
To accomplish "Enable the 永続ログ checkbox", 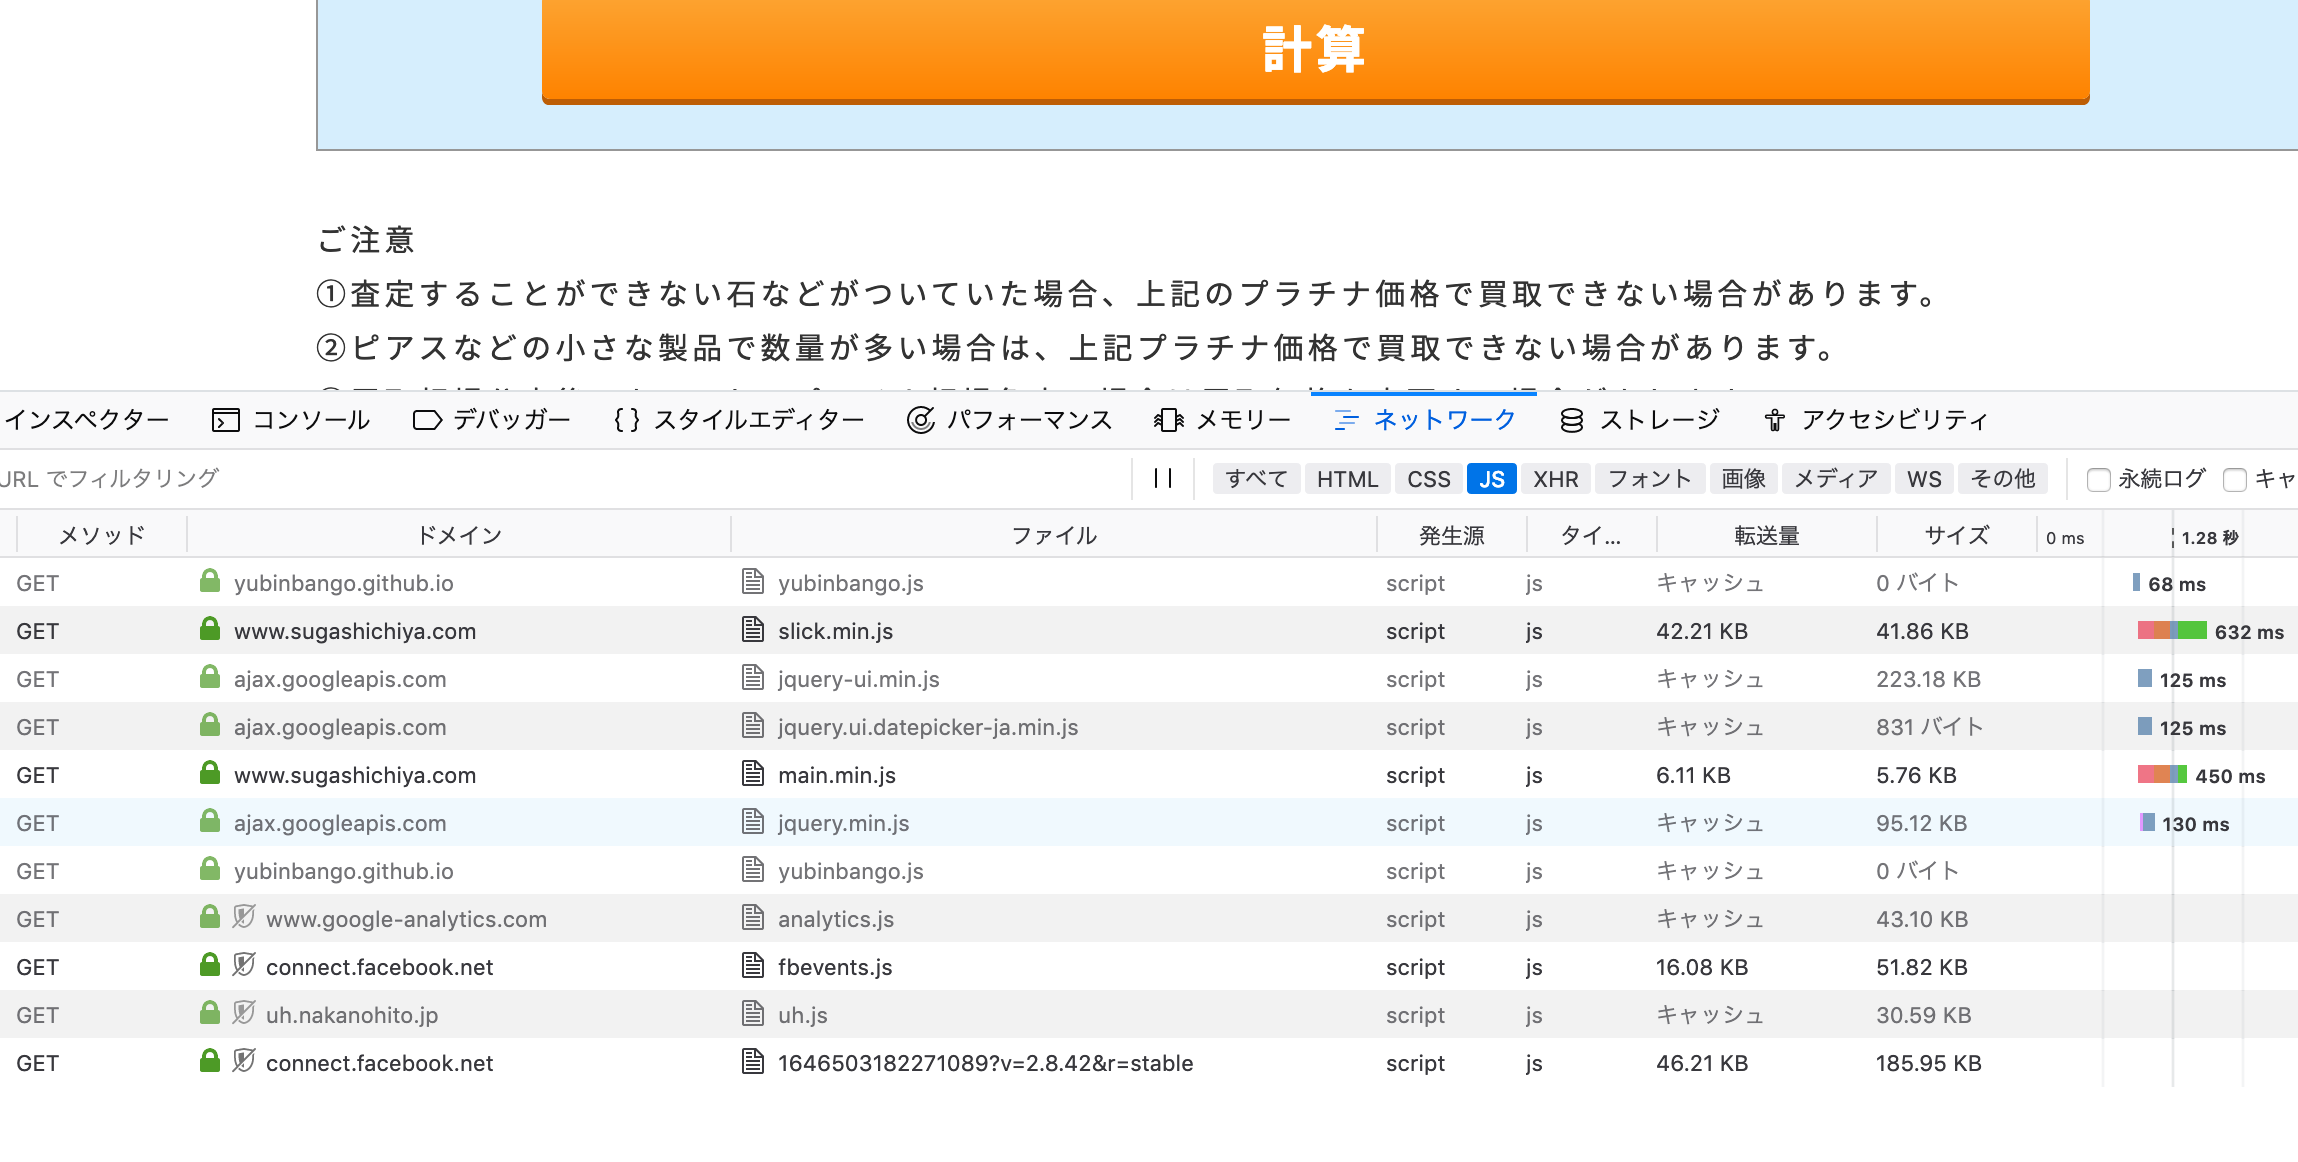I will click(2098, 480).
